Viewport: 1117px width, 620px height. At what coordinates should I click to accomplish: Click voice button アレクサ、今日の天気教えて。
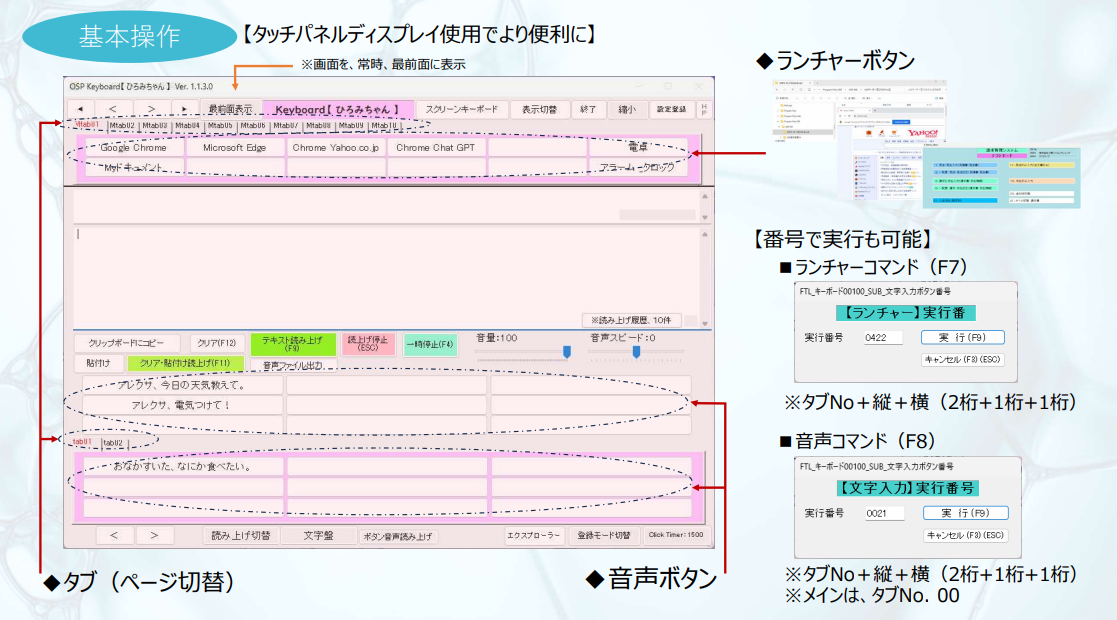(x=182, y=385)
